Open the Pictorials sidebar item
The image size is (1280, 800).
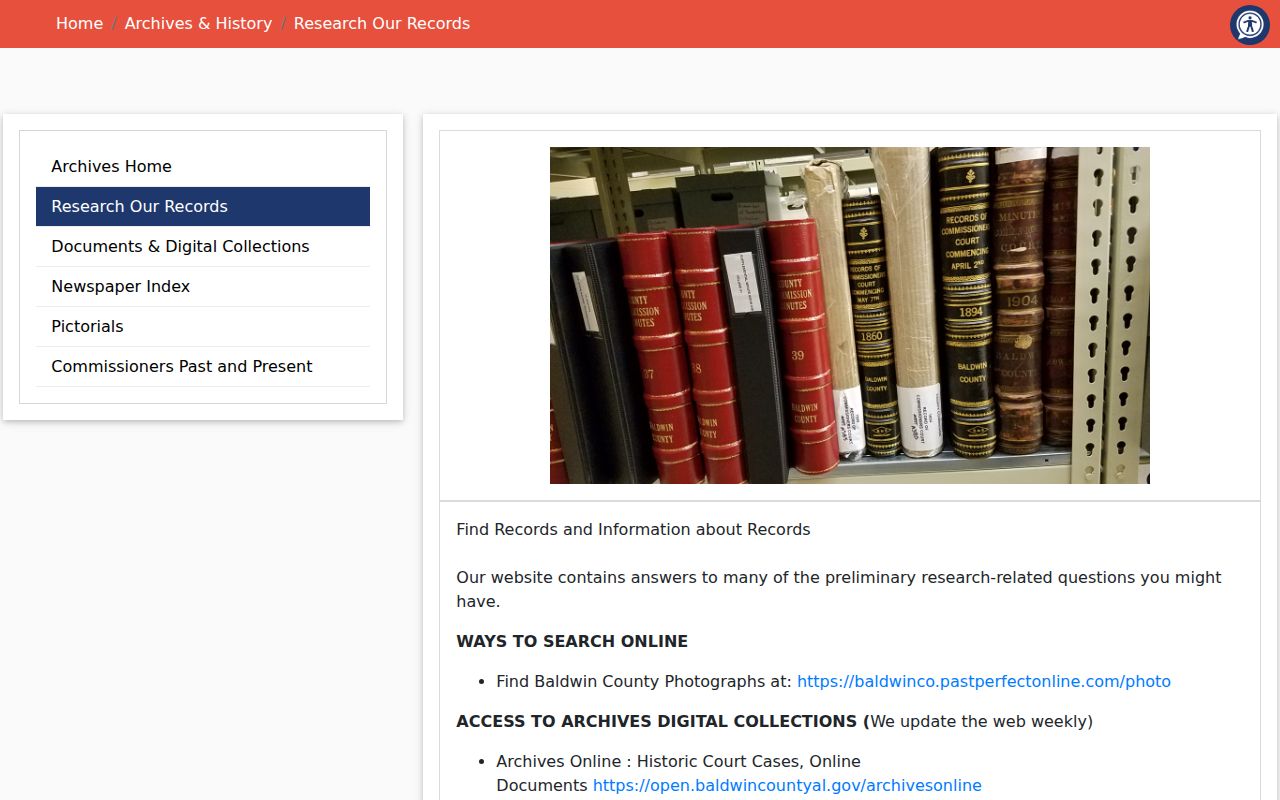click(203, 326)
